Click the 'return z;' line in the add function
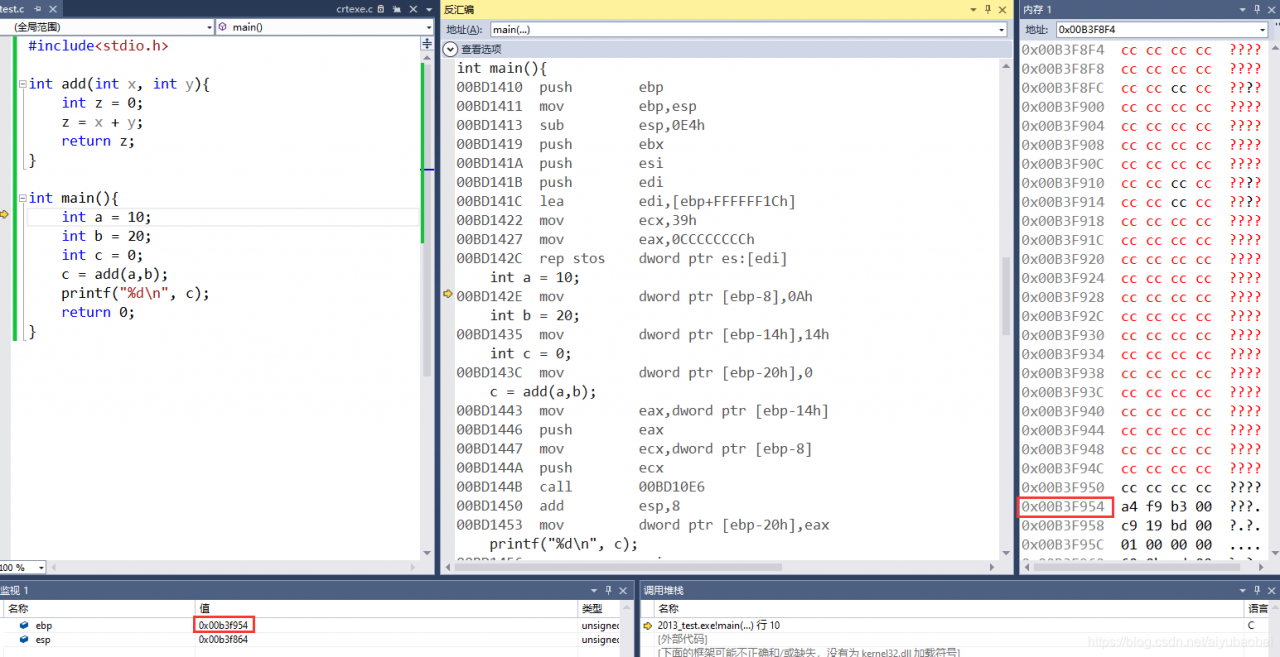This screenshot has height=657, width=1280. [98, 141]
